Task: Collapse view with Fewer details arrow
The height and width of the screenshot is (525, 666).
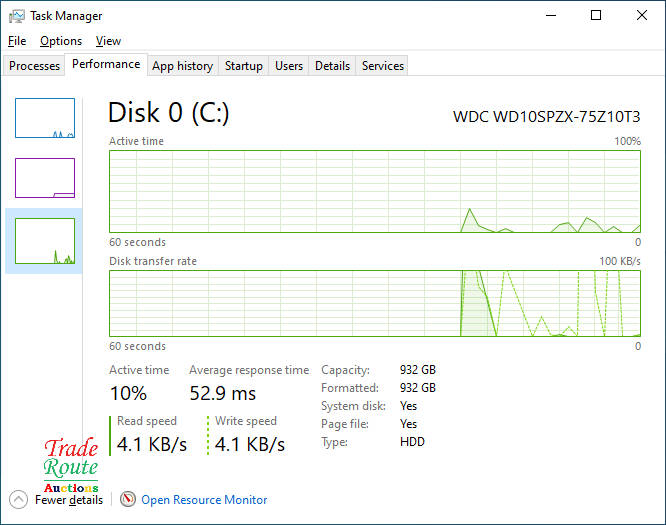Action: pos(18,499)
